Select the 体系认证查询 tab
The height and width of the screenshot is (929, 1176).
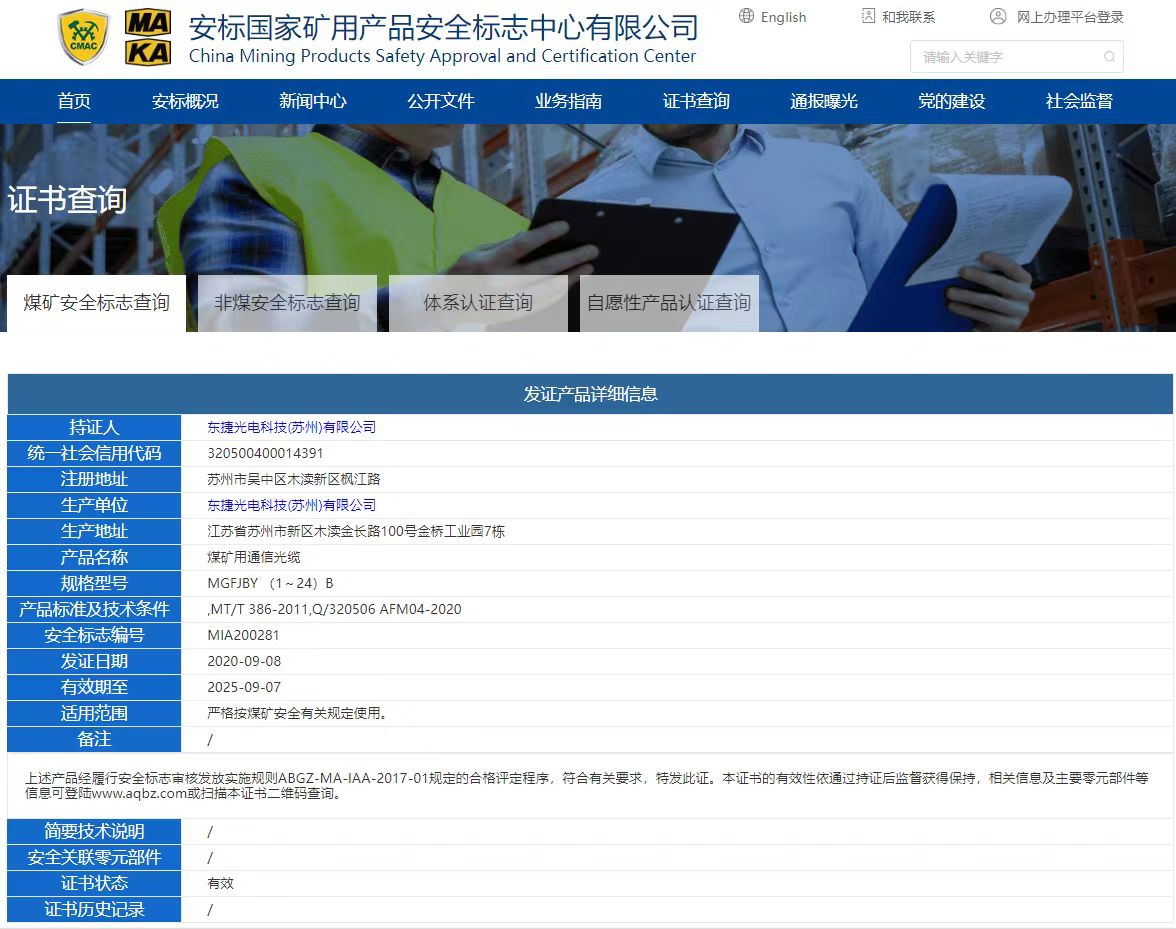pos(478,303)
